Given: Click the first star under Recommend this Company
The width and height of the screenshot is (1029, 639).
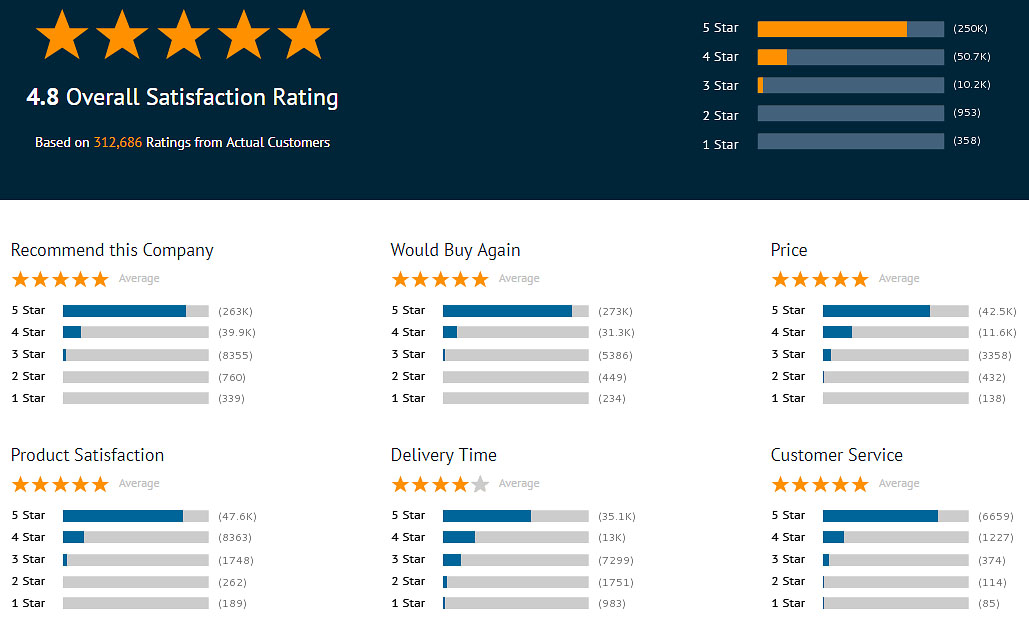Looking at the screenshot, I should click(20, 279).
